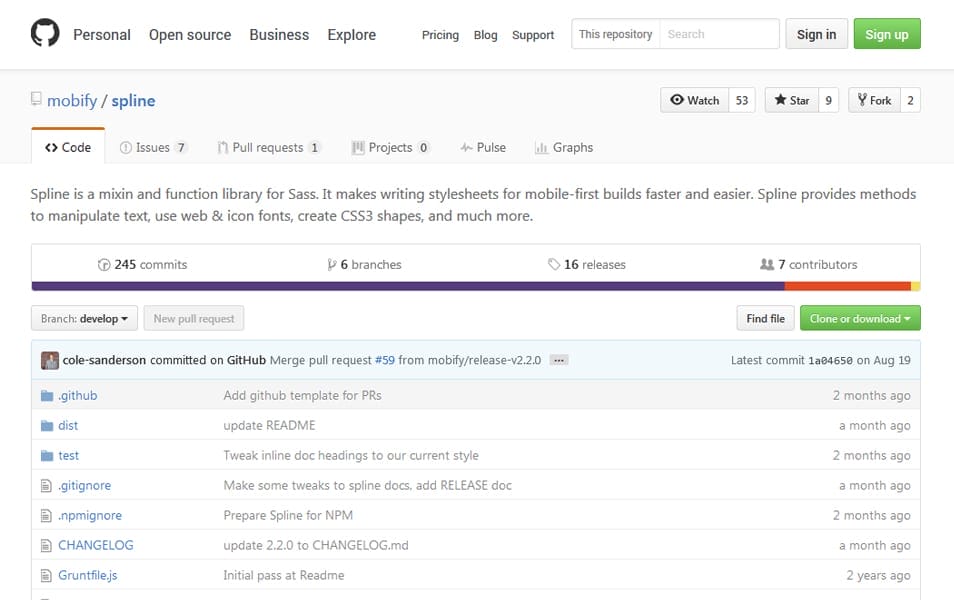Open pull request #59 link
954x600 pixels.
click(x=385, y=360)
